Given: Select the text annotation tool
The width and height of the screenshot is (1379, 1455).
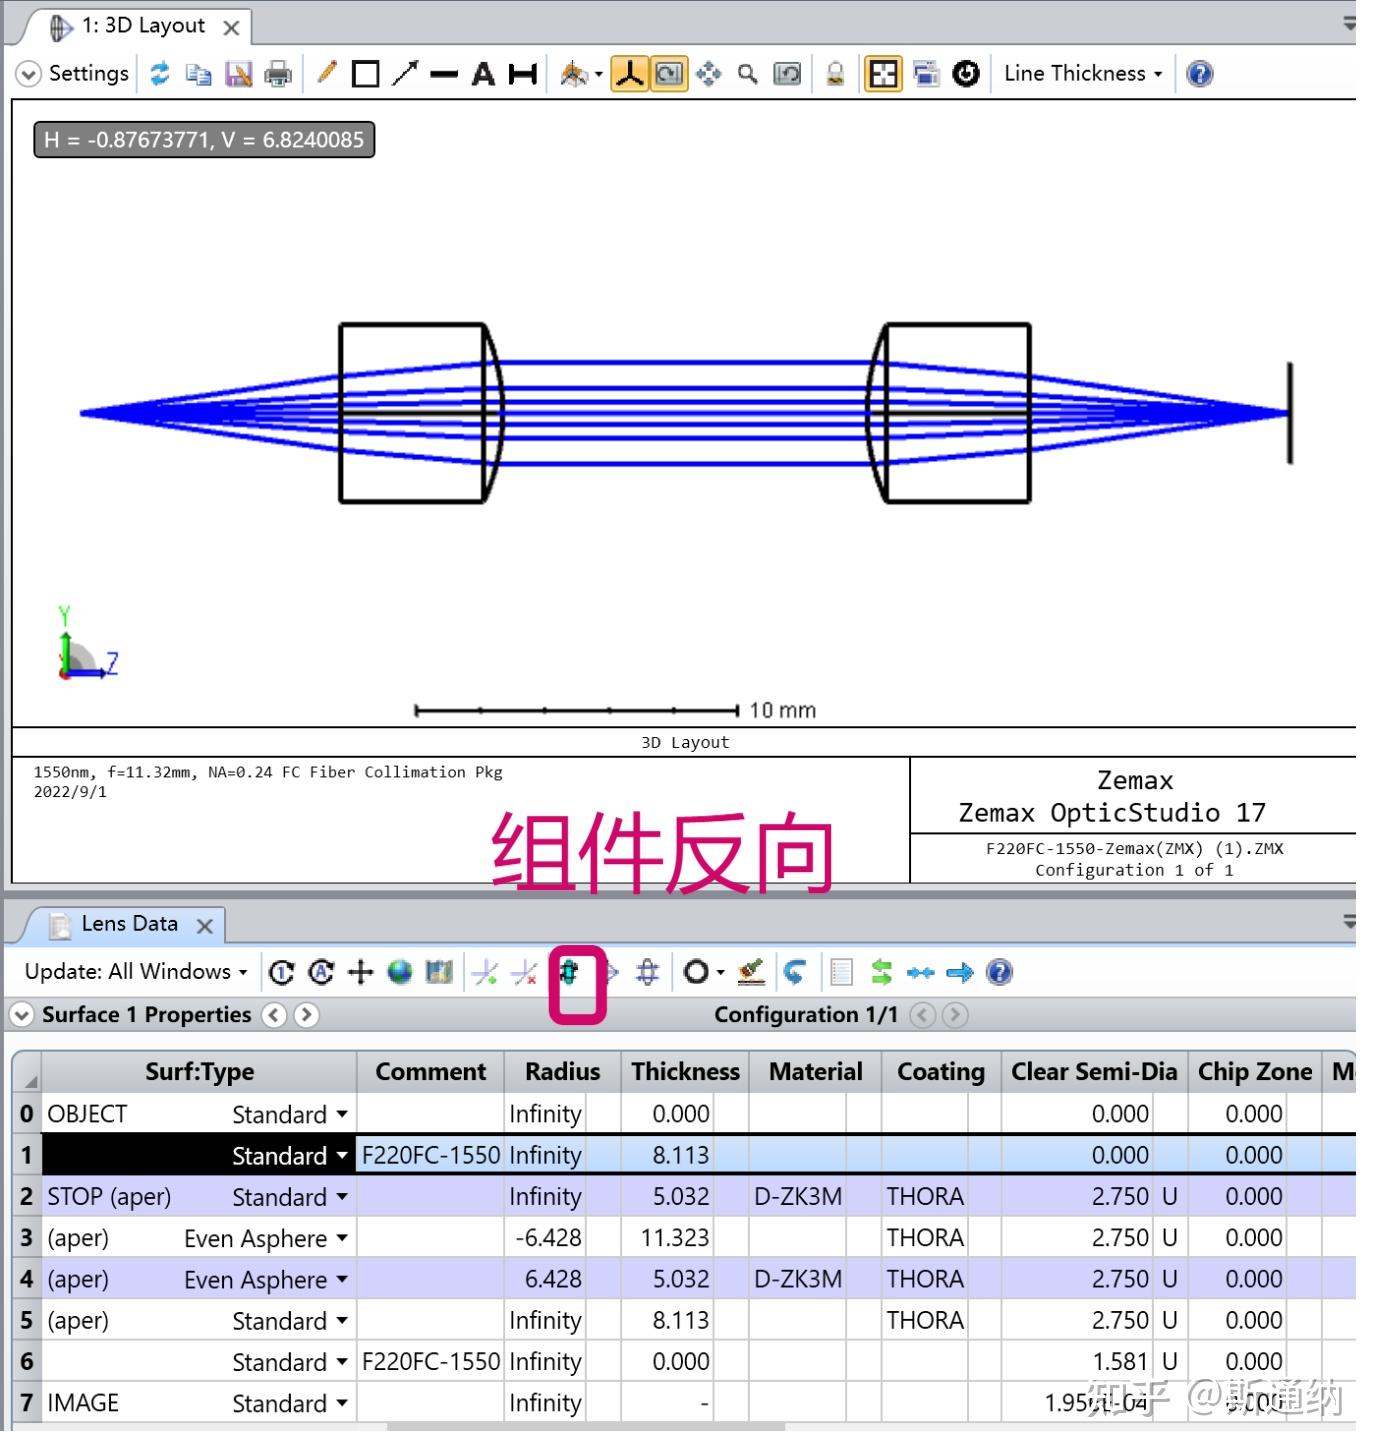Looking at the screenshot, I should point(483,73).
